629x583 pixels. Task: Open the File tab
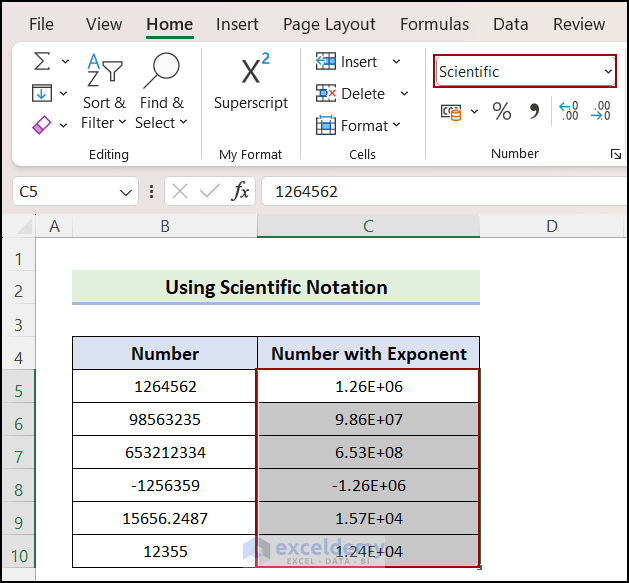tap(41, 24)
